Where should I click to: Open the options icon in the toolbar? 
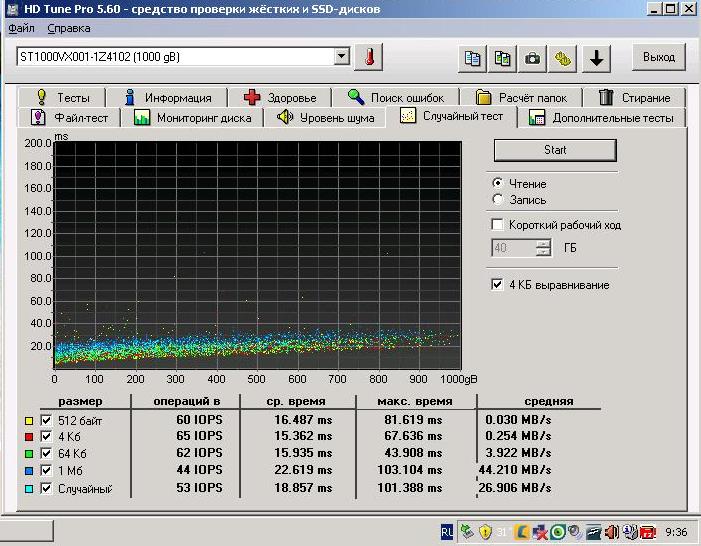pos(564,58)
